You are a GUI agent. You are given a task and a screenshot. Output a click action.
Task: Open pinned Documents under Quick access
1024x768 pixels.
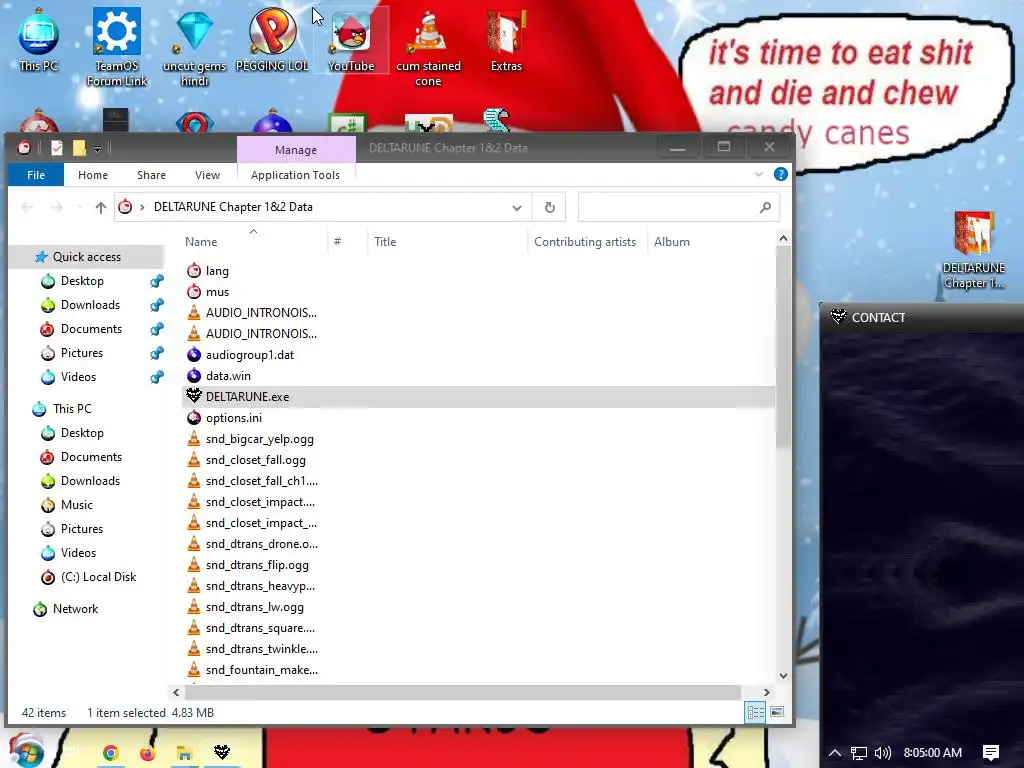(x=91, y=329)
